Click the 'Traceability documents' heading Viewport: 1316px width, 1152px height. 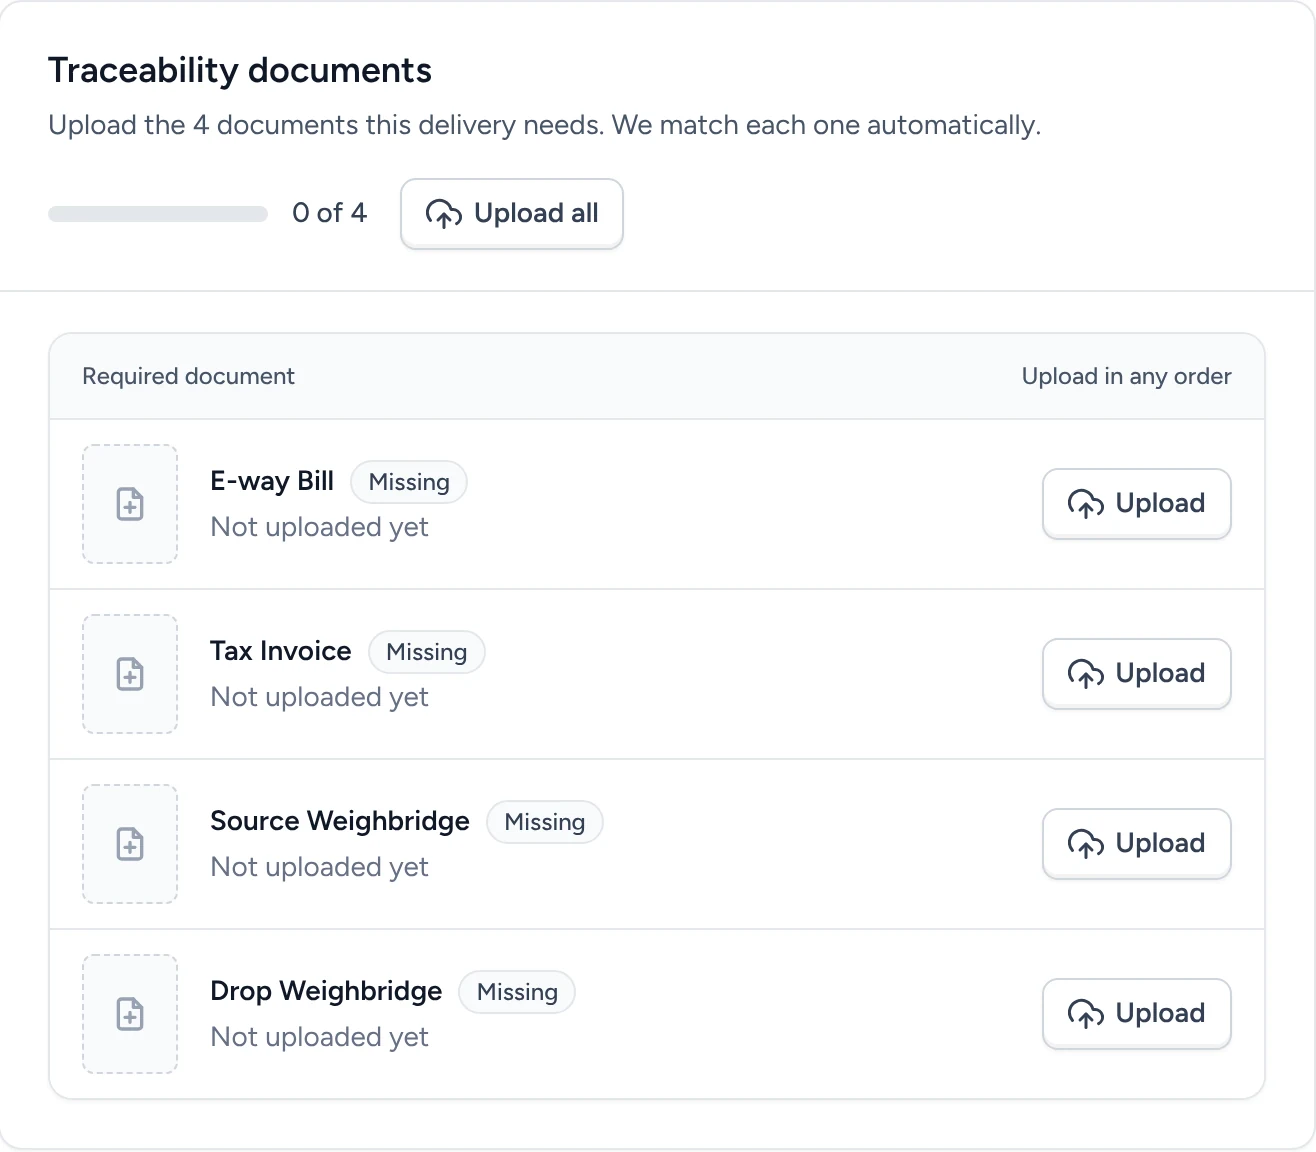240,71
